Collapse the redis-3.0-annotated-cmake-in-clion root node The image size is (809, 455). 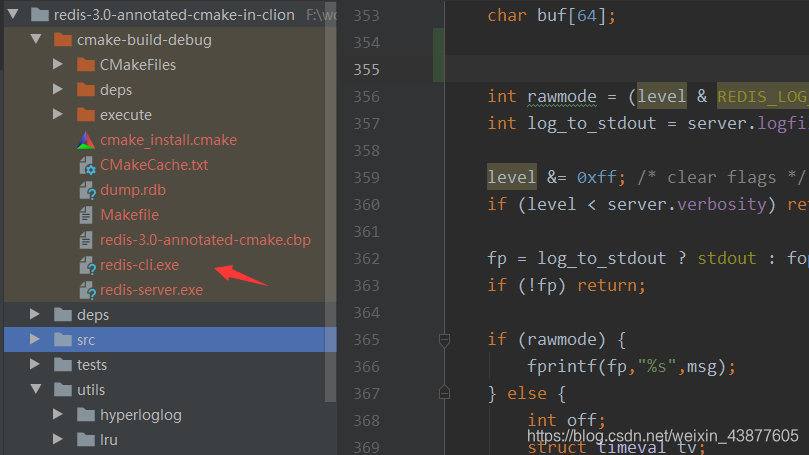tap(13, 14)
